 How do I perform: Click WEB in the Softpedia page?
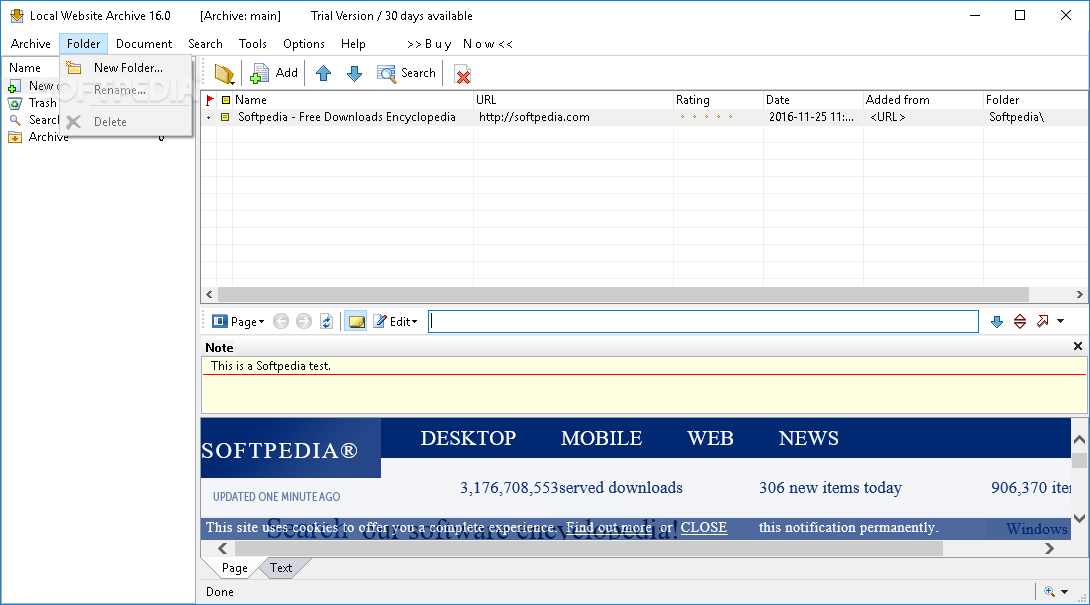(x=710, y=438)
